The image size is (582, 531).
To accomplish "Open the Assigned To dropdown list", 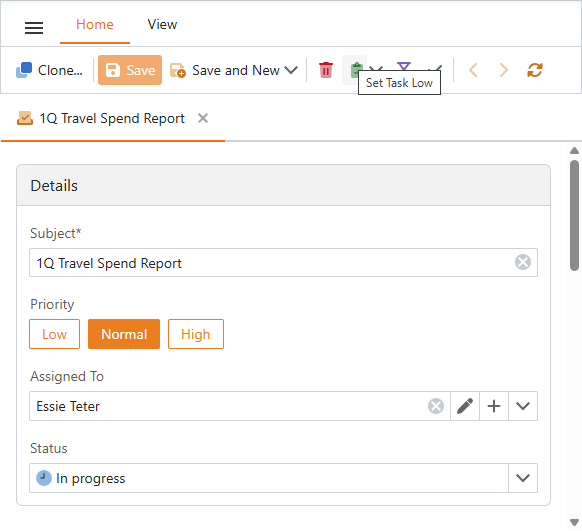I will [x=523, y=406].
